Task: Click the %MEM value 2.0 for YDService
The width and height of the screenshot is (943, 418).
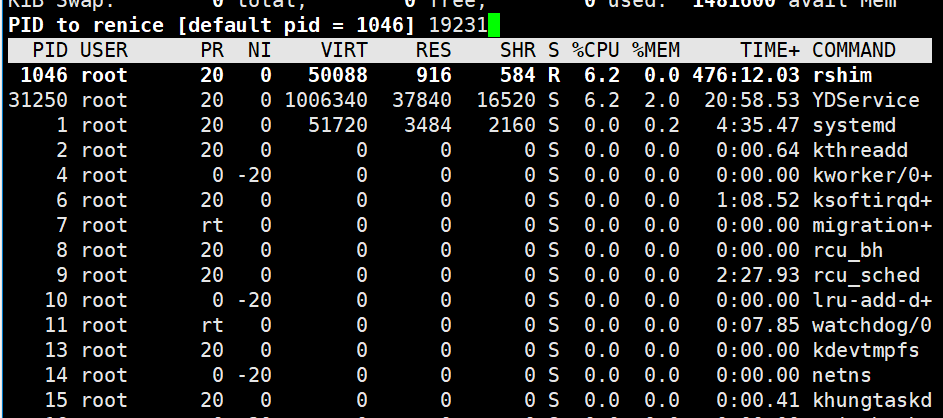Action: point(662,100)
